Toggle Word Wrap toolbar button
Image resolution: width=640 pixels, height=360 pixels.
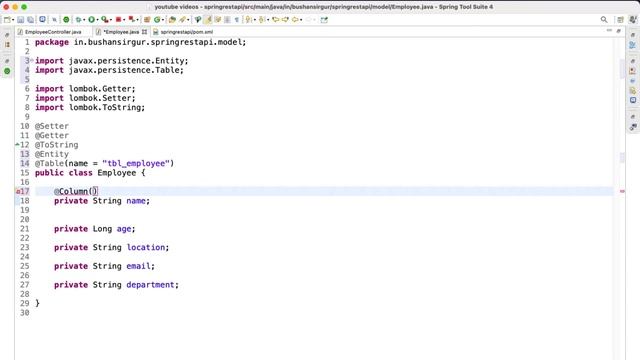[x=218, y=20]
